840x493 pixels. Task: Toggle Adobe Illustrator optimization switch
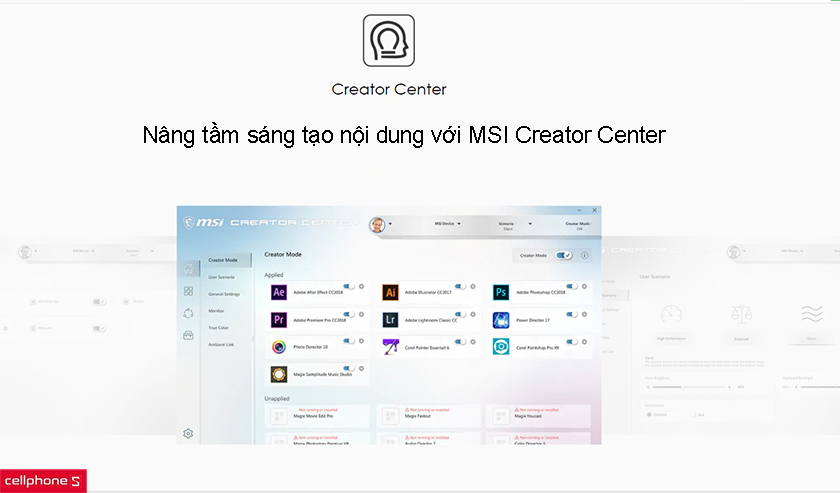click(x=461, y=287)
